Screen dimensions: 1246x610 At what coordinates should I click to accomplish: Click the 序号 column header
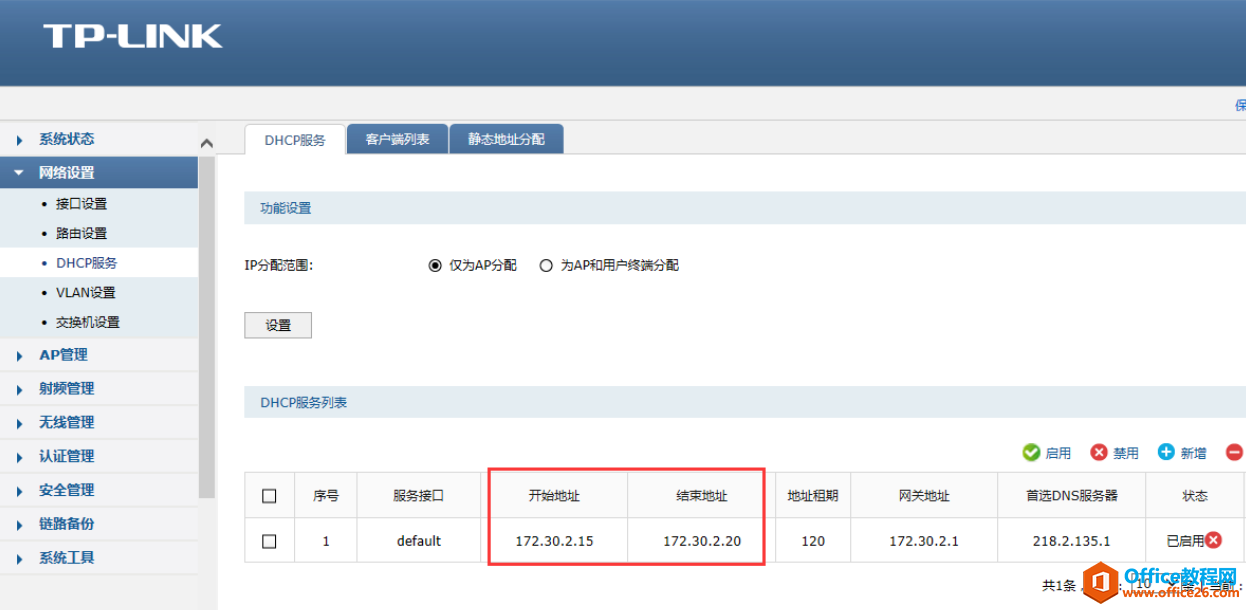pos(326,496)
